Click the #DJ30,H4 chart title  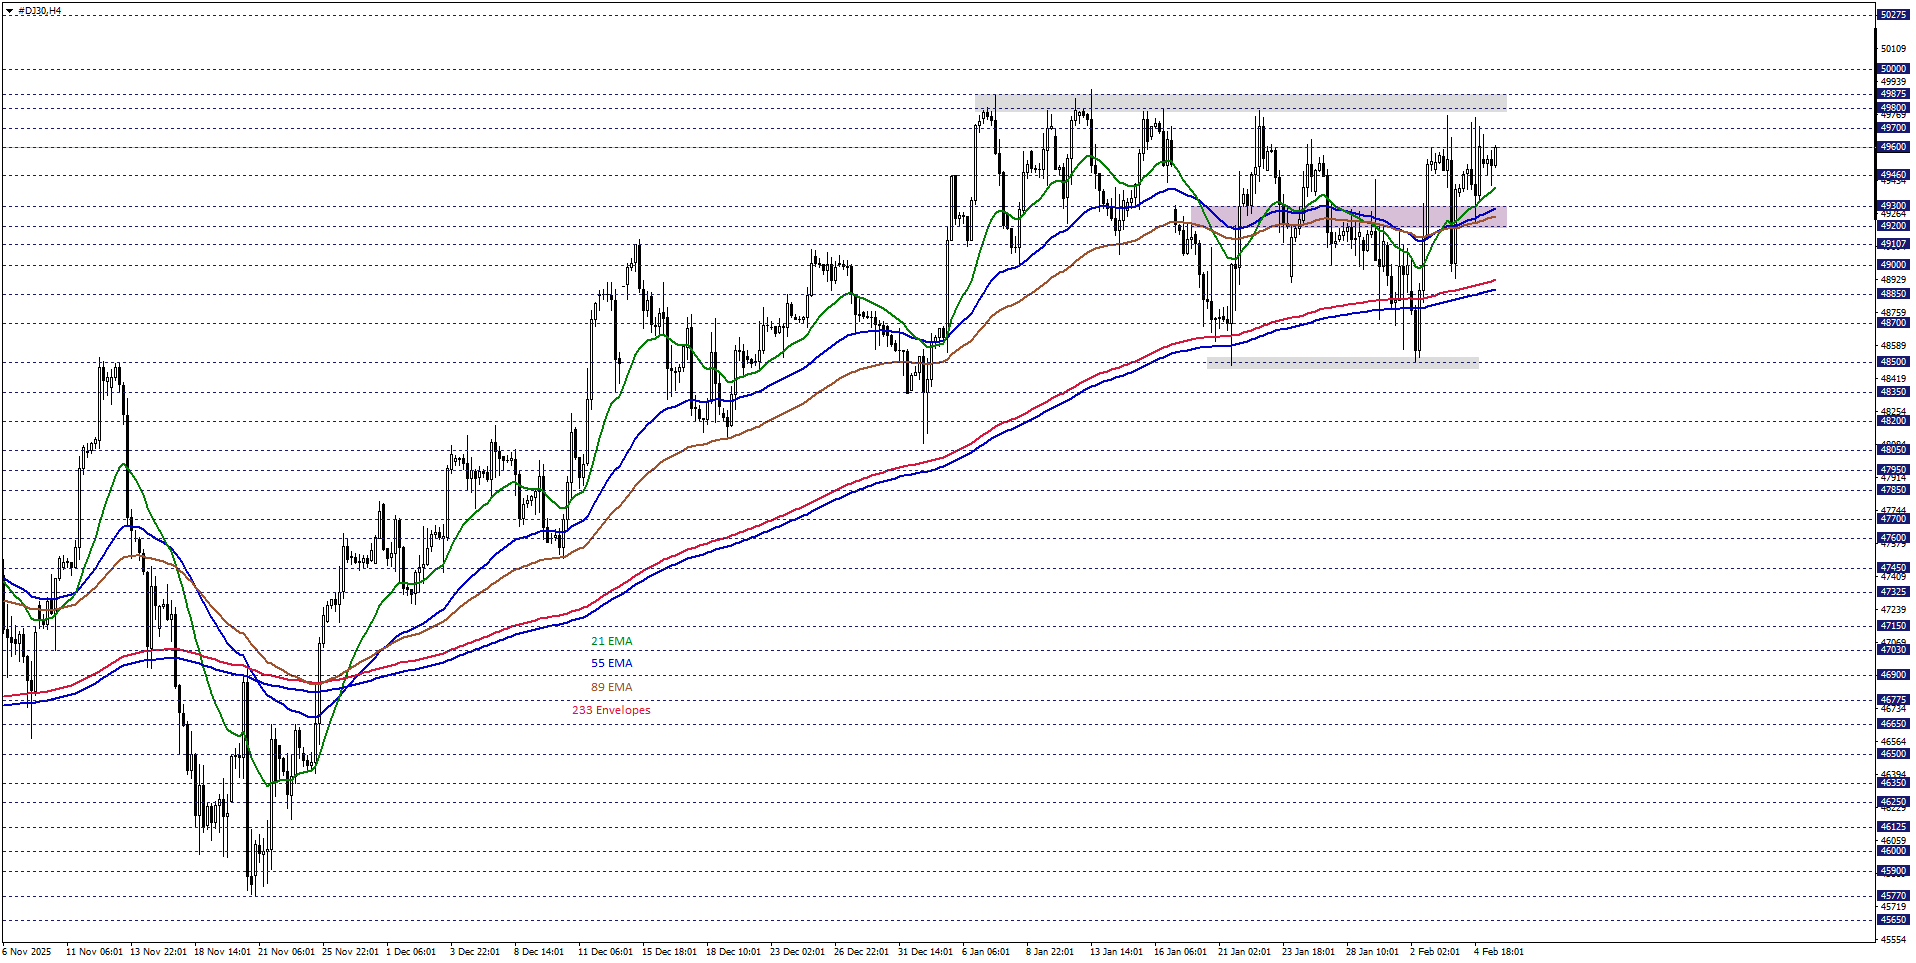40,11
